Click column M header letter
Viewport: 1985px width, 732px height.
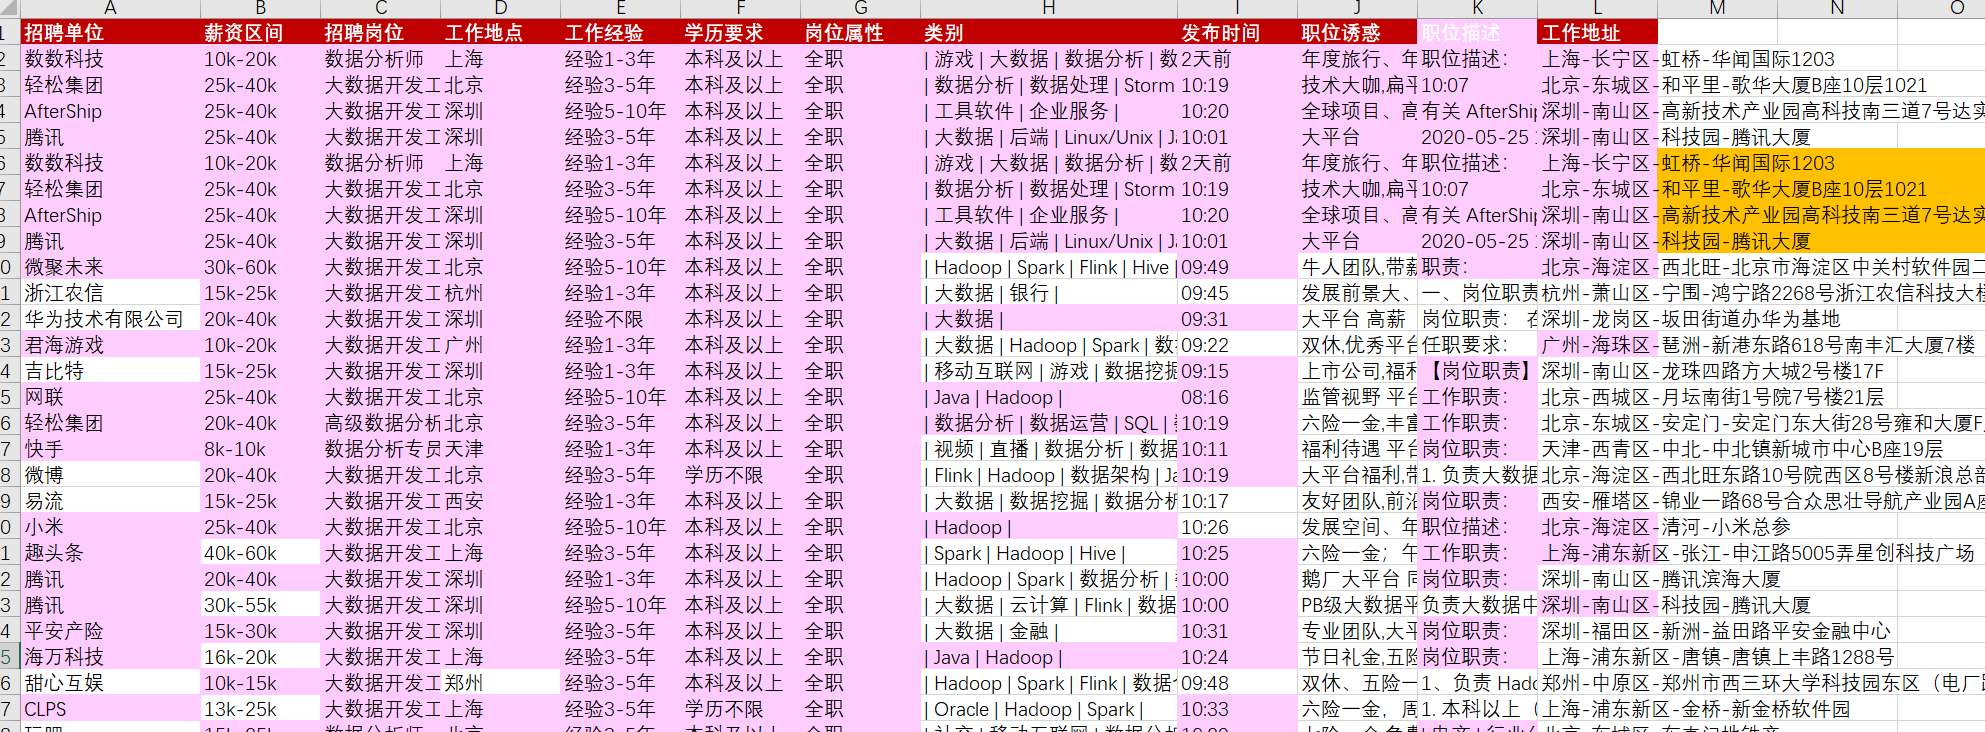point(1717,8)
